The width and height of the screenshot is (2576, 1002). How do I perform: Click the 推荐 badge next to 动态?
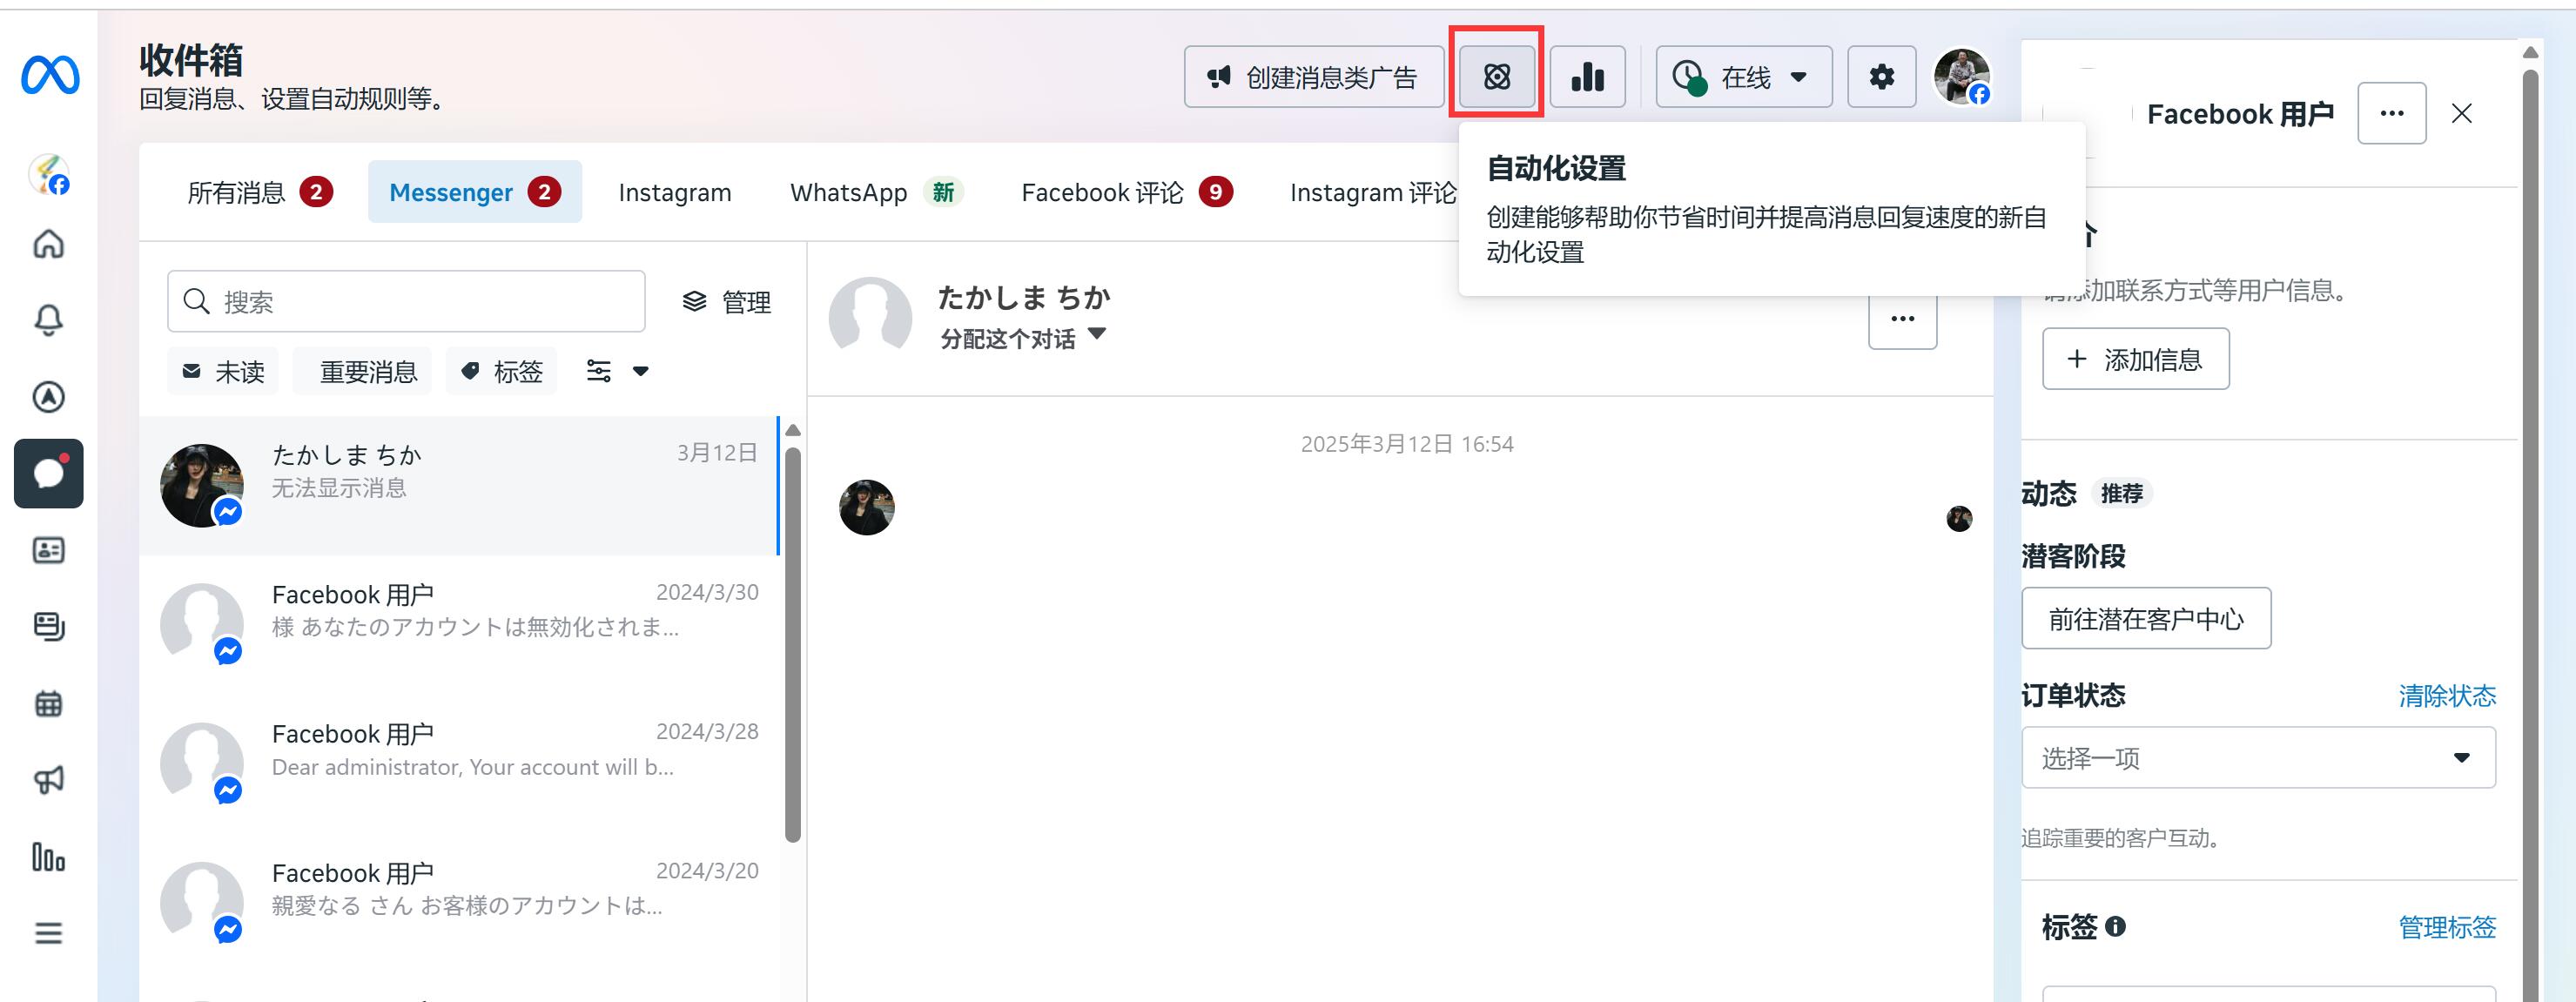pyautogui.click(x=2121, y=493)
